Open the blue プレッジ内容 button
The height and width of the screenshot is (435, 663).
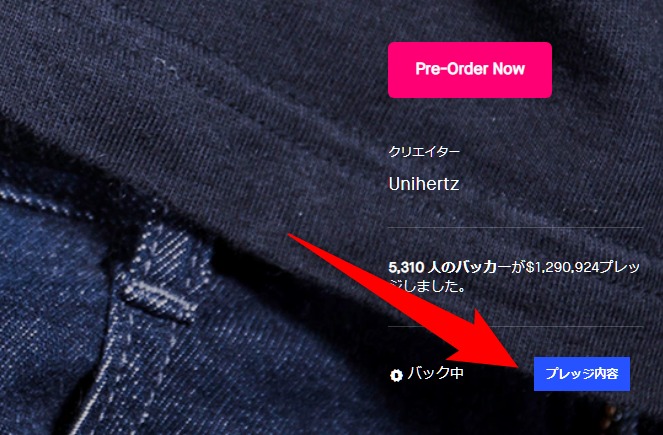point(582,374)
